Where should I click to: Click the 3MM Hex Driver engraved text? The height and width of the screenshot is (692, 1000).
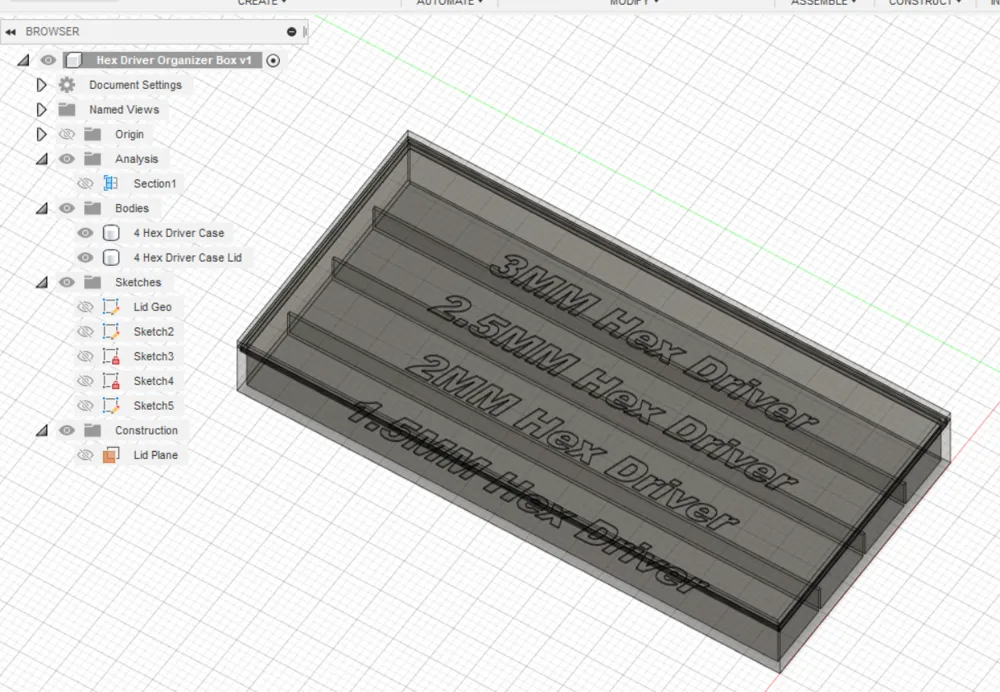(x=654, y=340)
